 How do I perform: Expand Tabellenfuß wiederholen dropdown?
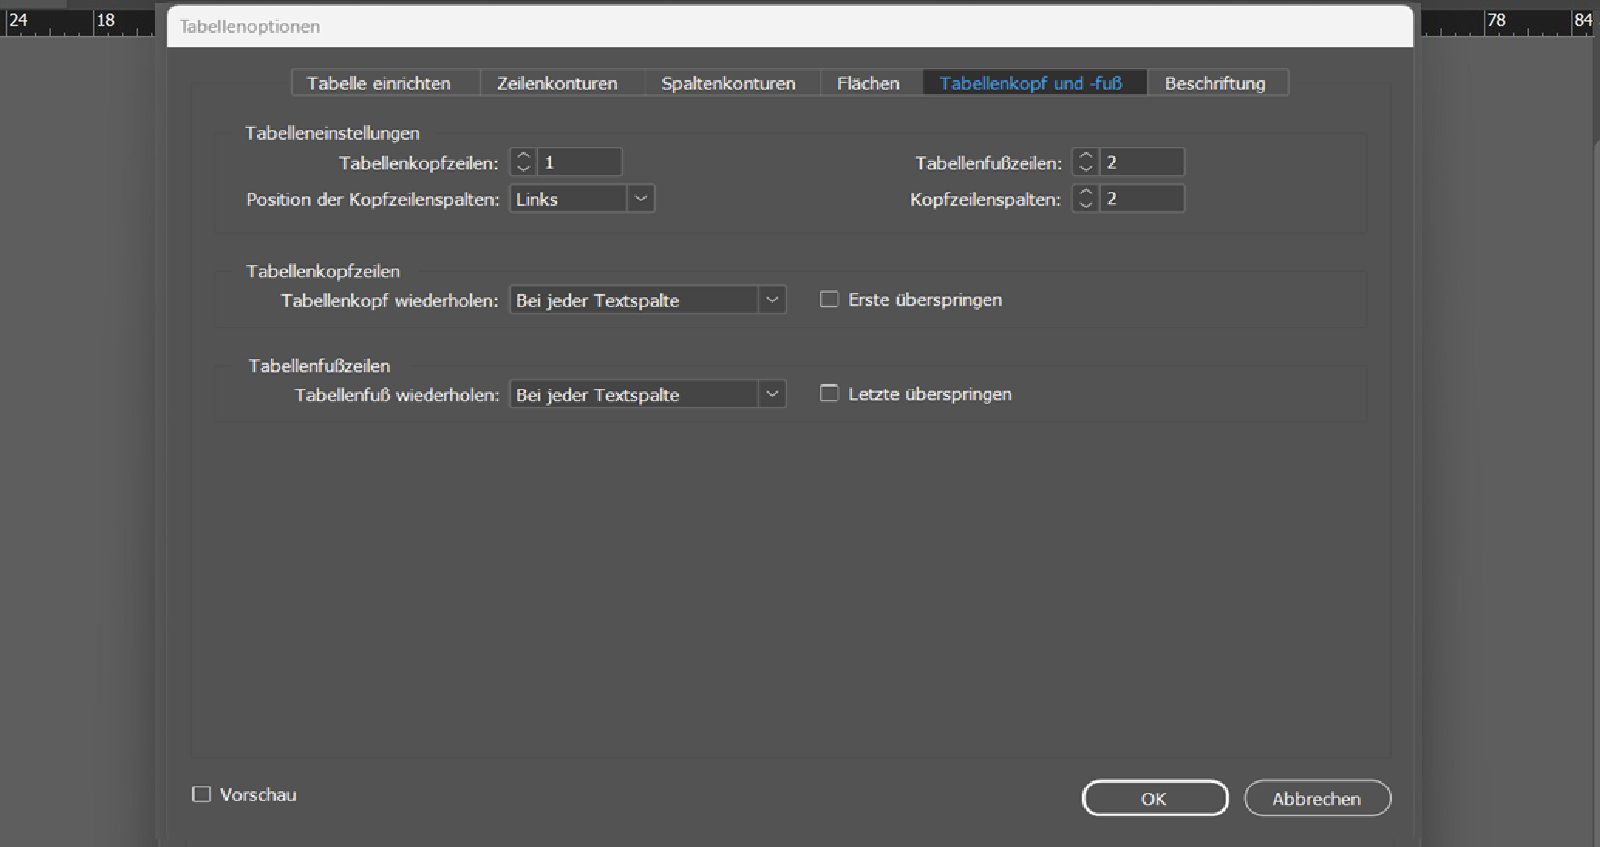(x=648, y=394)
